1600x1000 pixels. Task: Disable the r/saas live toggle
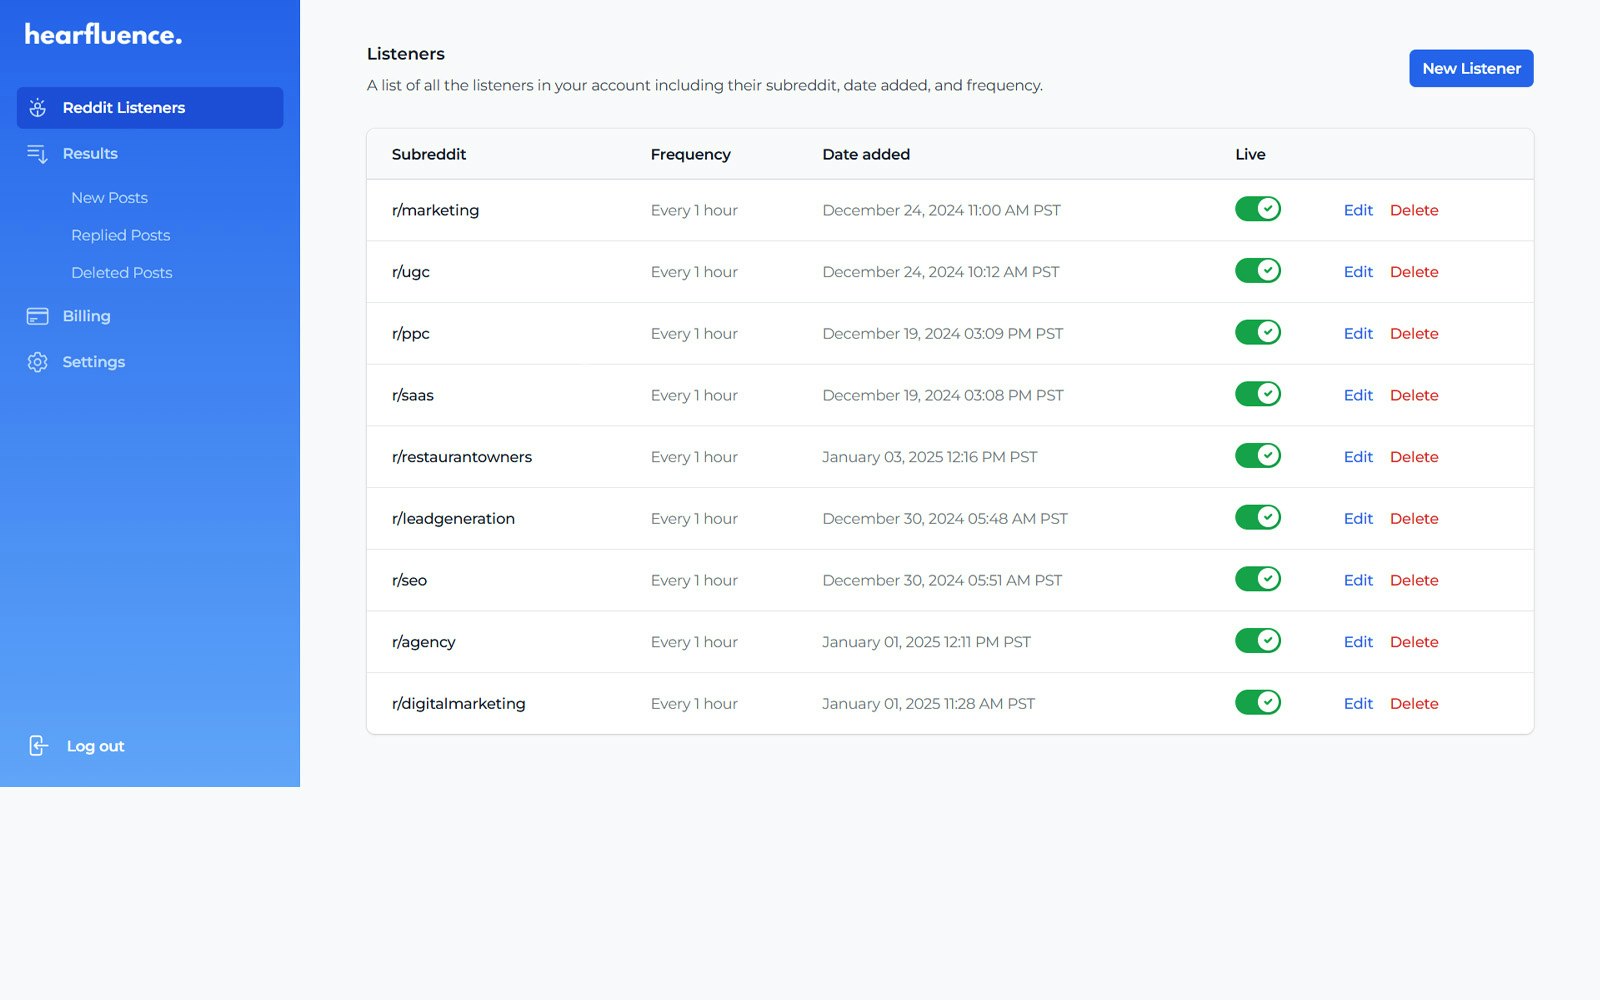(1258, 394)
